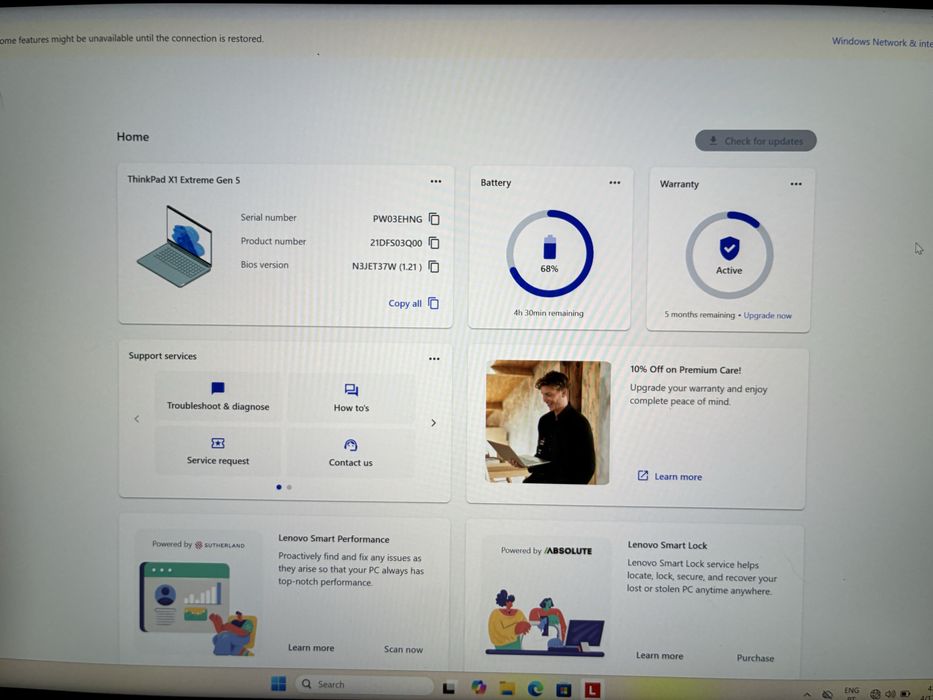Open the Contact us tile
The height and width of the screenshot is (700, 933).
350,453
